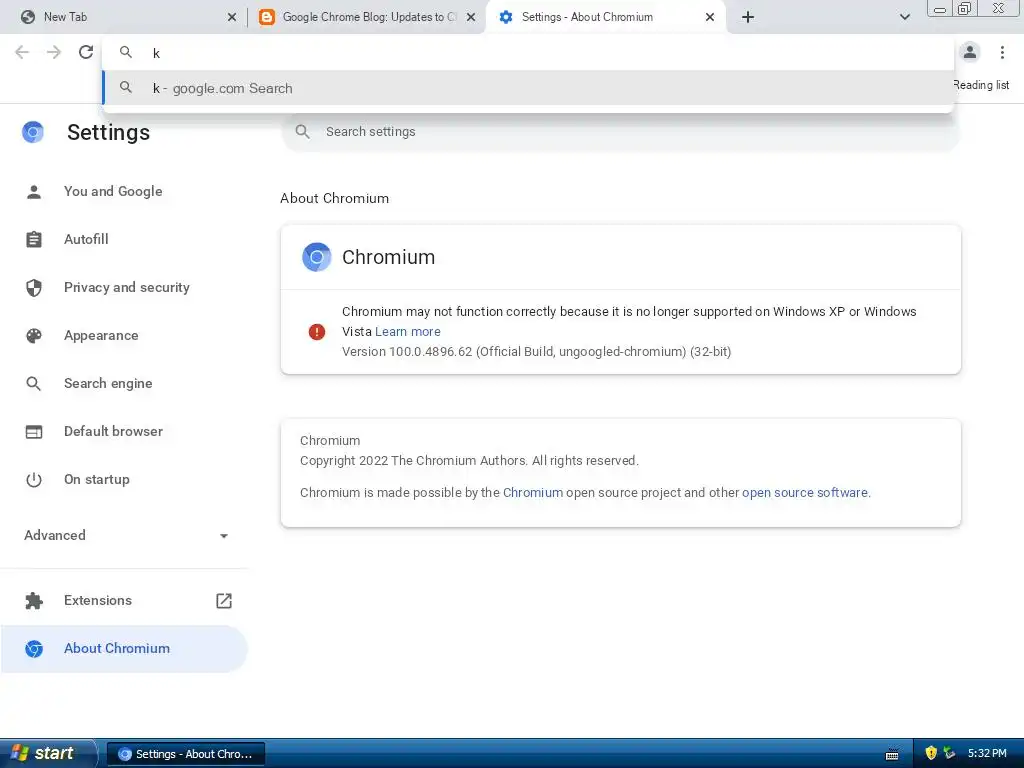Go back with the back arrow

pyautogui.click(x=22, y=52)
